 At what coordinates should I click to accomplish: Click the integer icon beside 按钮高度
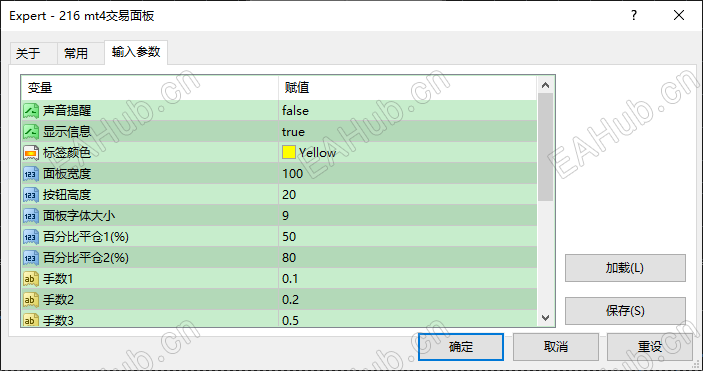pyautogui.click(x=31, y=195)
